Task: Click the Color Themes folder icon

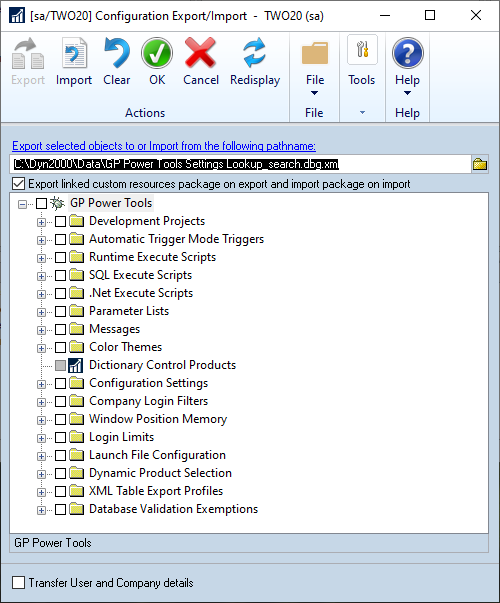Action: (77, 347)
